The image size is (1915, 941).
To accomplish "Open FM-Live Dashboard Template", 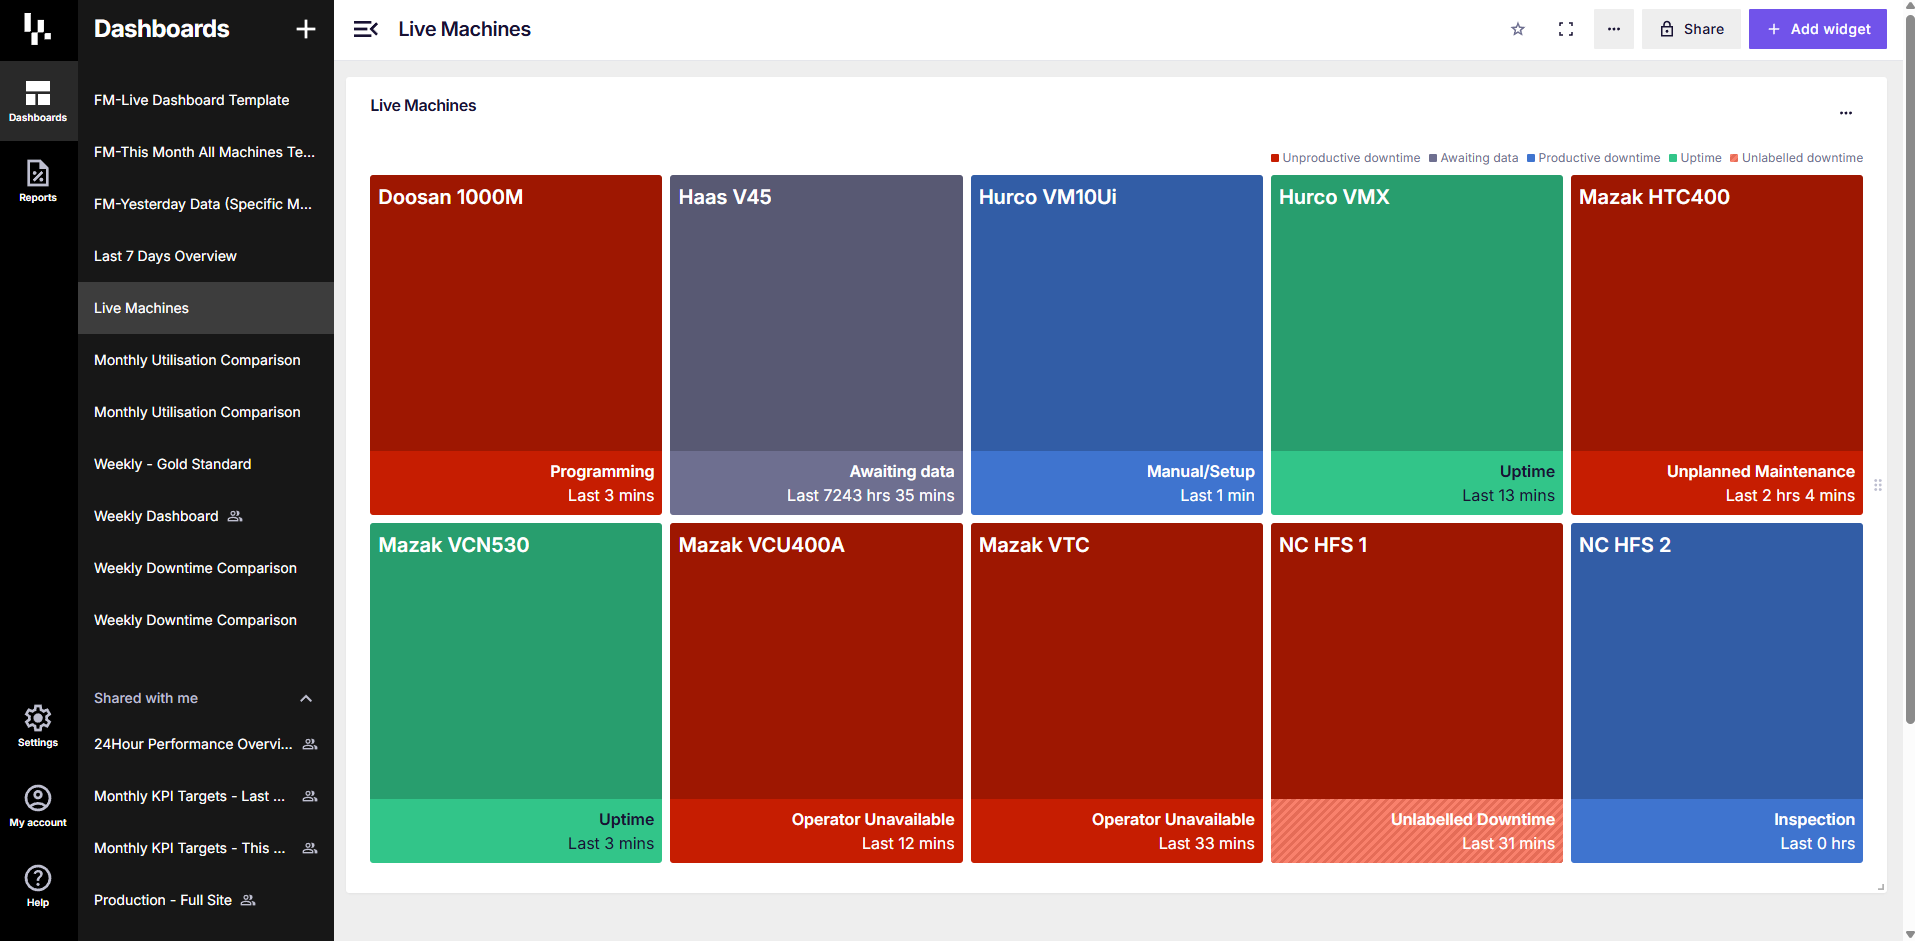I will click(206, 100).
